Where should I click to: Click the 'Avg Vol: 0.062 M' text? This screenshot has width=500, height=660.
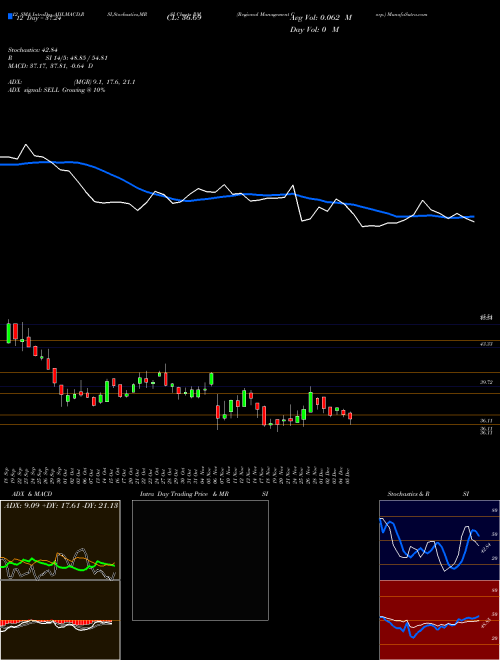[x=321, y=18]
